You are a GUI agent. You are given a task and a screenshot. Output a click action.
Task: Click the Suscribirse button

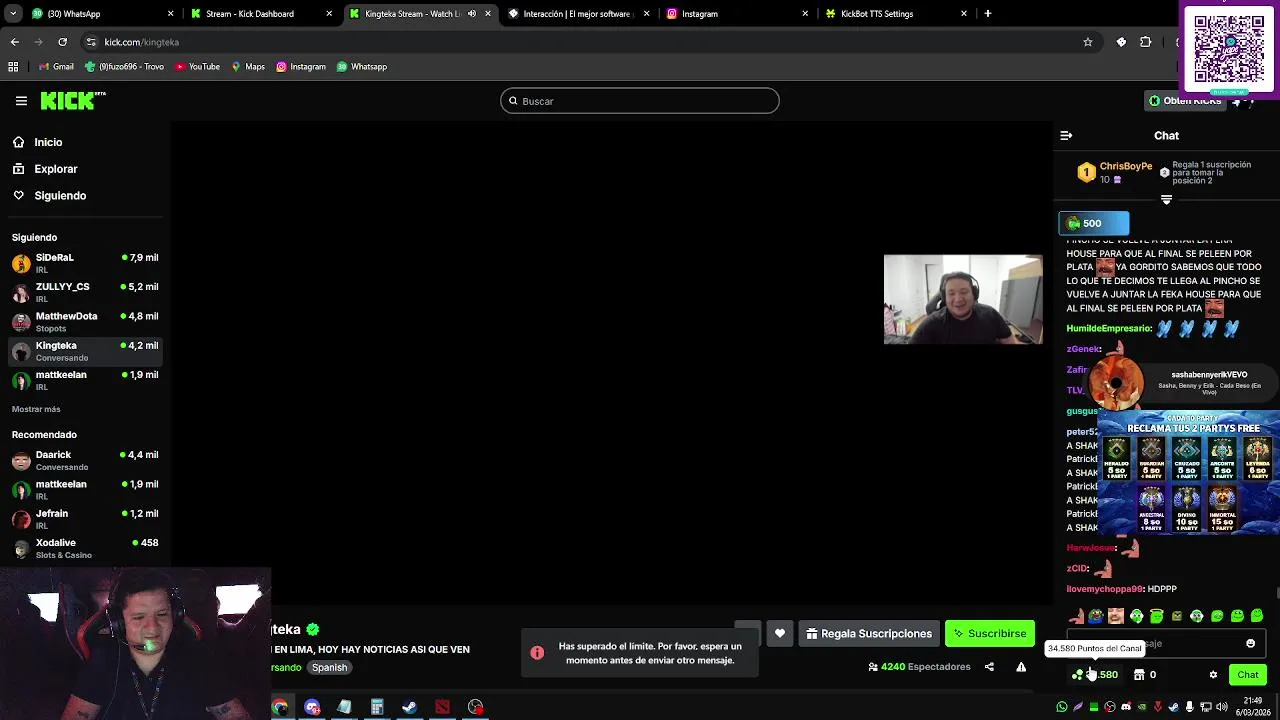(989, 633)
